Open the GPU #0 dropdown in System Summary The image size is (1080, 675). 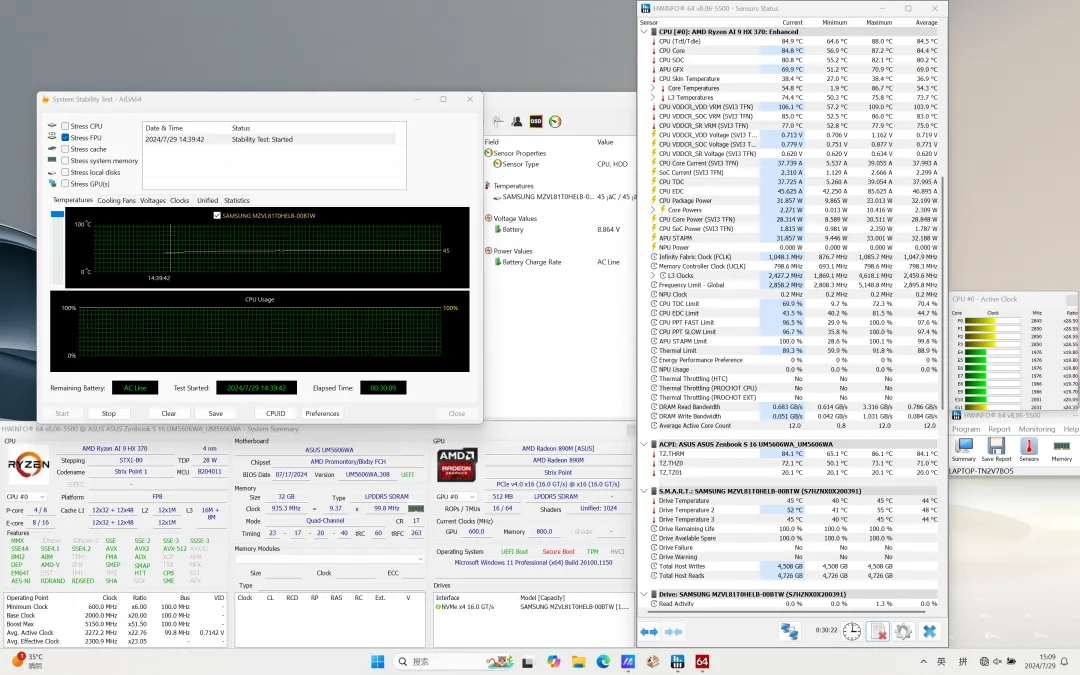[456, 497]
